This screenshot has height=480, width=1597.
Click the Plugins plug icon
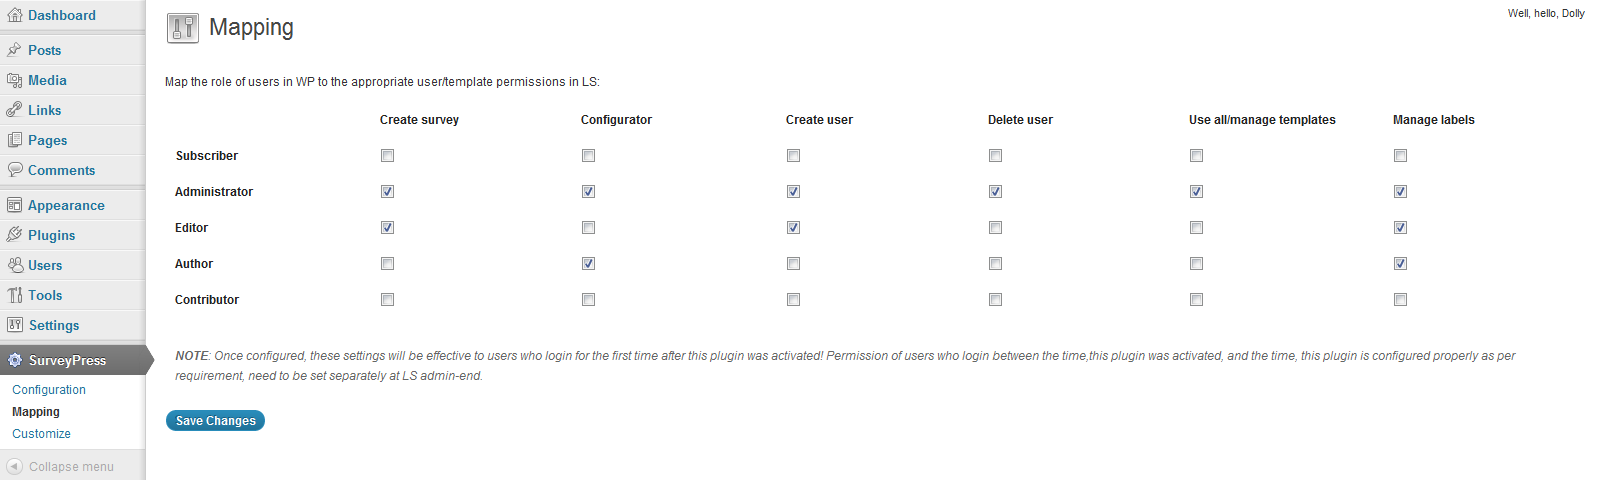15,235
